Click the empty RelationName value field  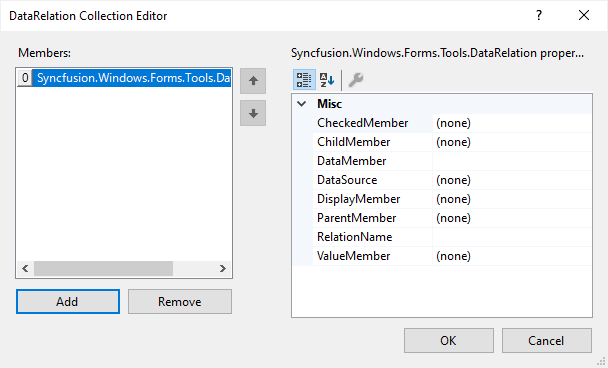pyautogui.click(x=512, y=237)
